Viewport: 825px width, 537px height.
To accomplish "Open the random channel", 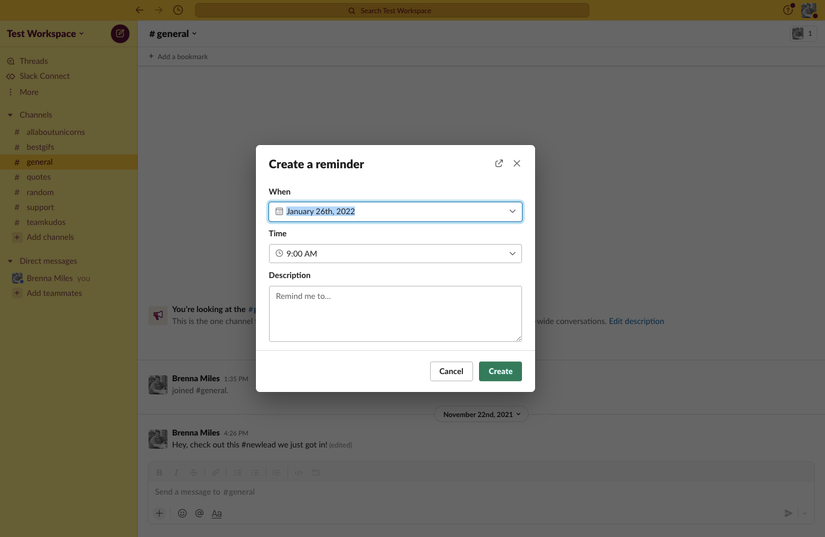I will click(40, 192).
